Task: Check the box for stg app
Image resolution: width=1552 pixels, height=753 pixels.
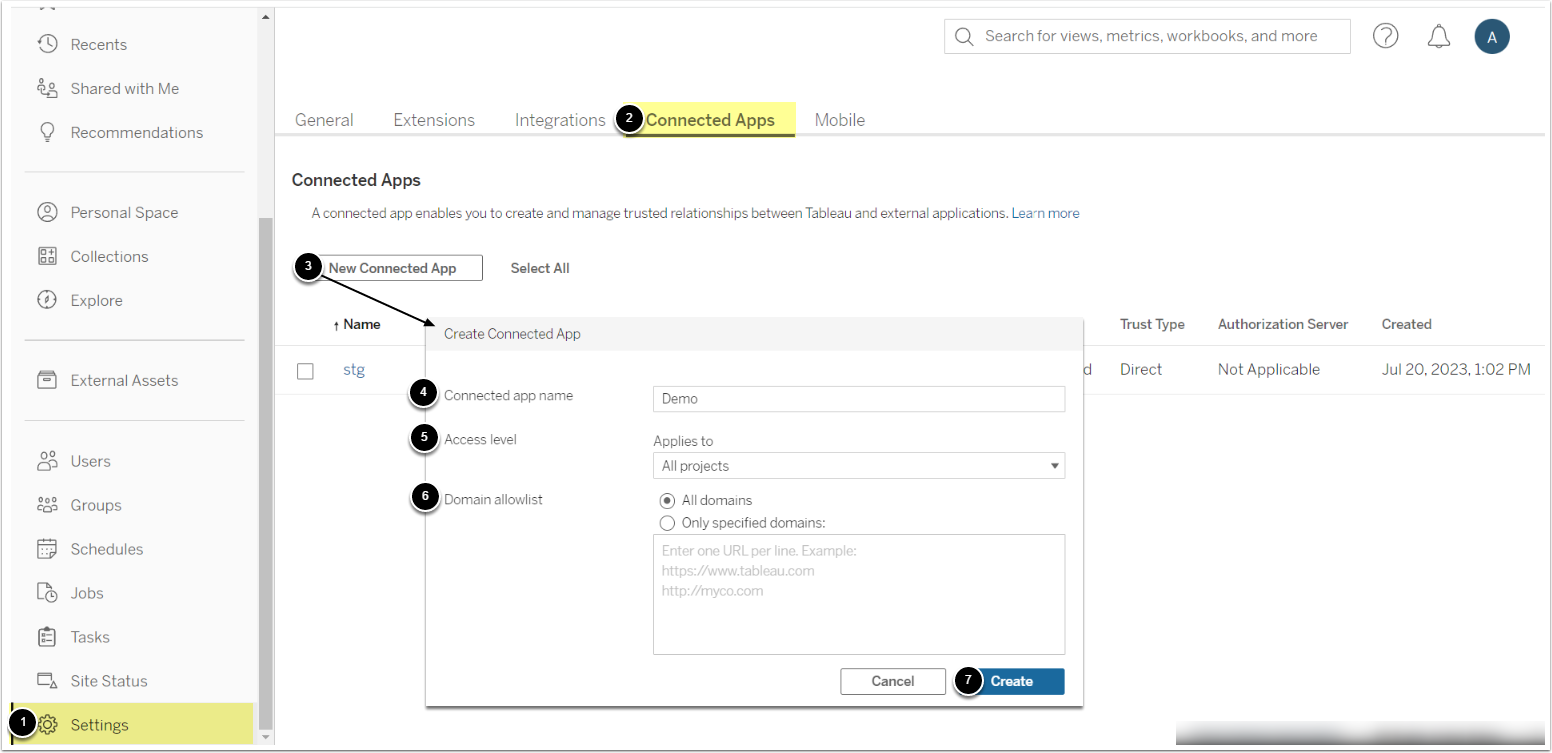Action: tap(305, 371)
